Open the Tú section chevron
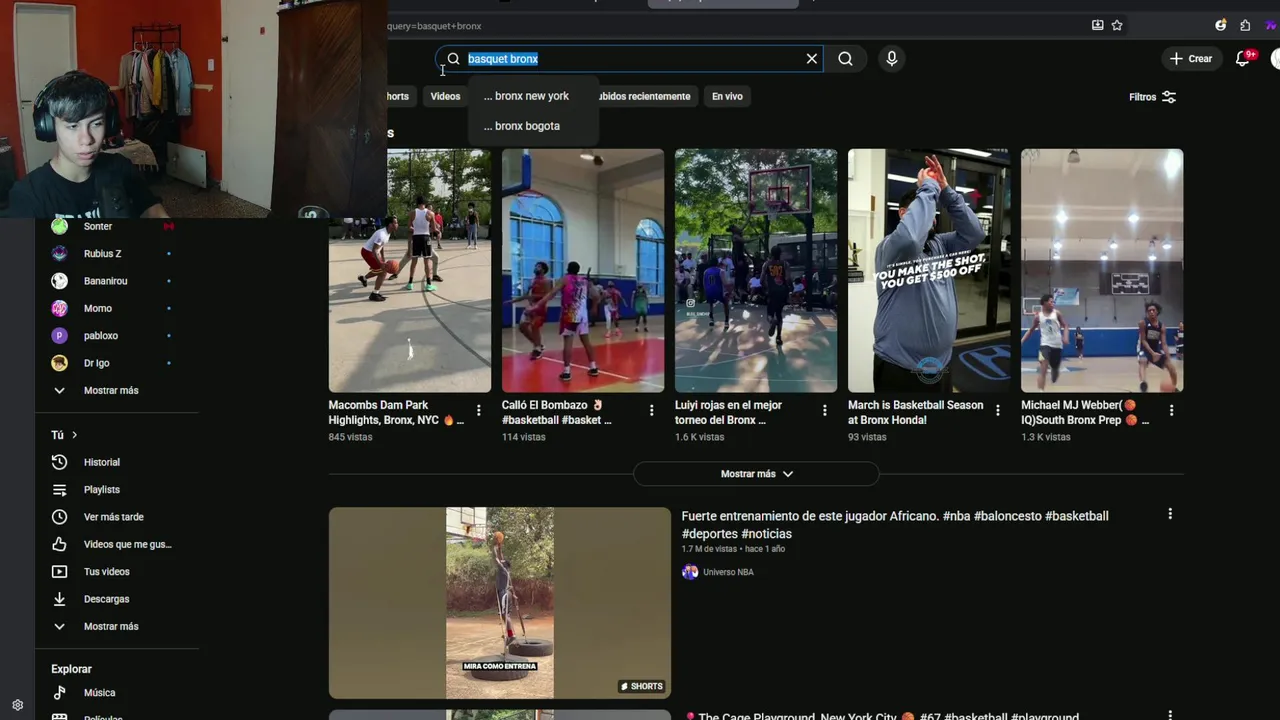The height and width of the screenshot is (720, 1280). tap(74, 435)
